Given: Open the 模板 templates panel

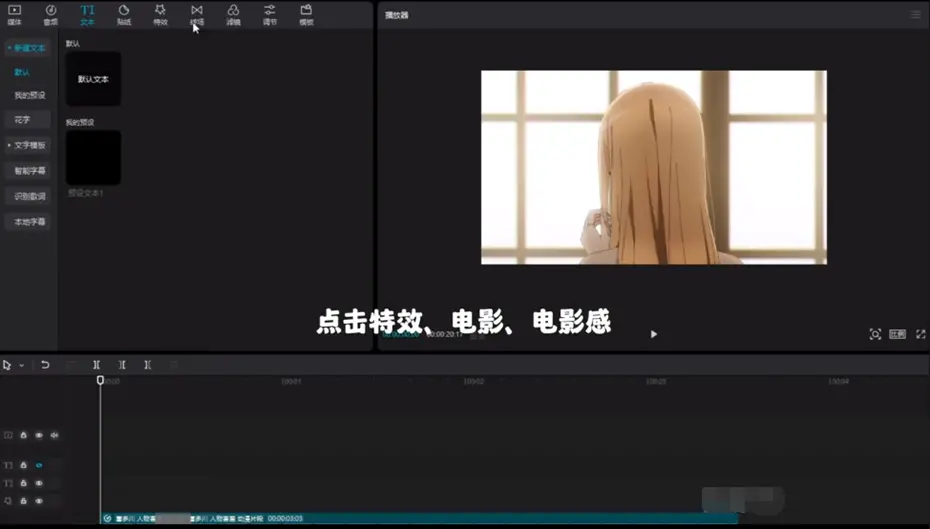Looking at the screenshot, I should coord(306,15).
